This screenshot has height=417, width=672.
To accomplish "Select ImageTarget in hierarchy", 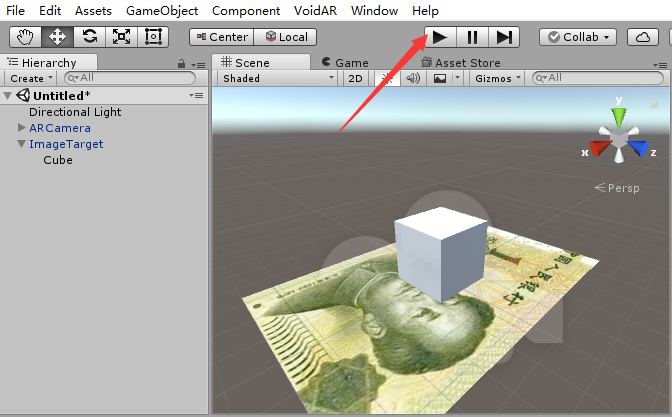I will click(x=66, y=144).
